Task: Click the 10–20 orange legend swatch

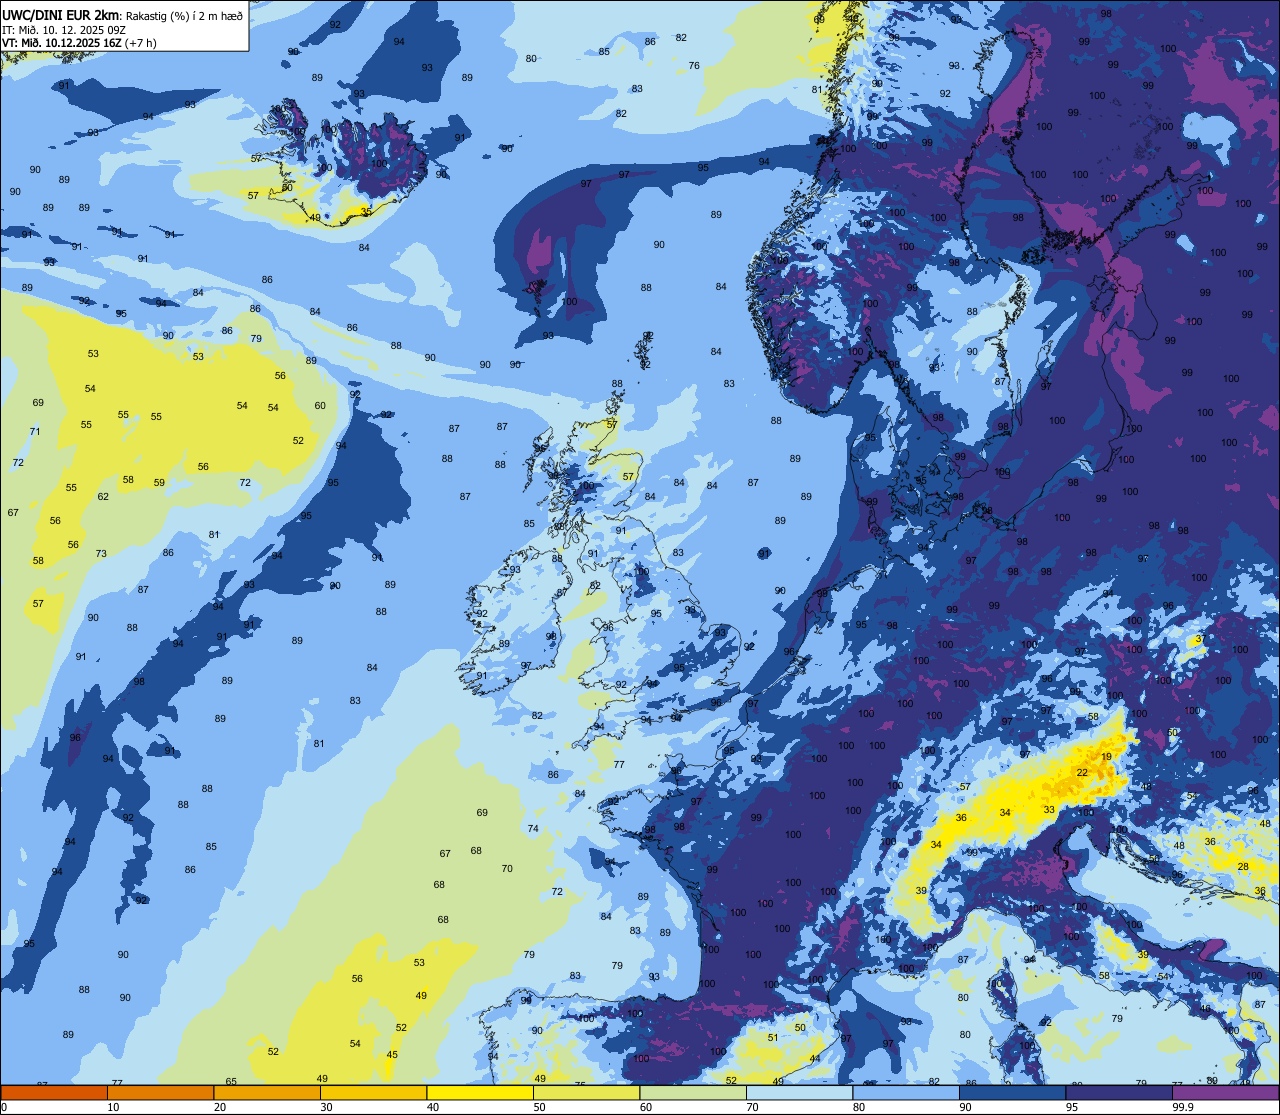Action: click(x=160, y=1092)
